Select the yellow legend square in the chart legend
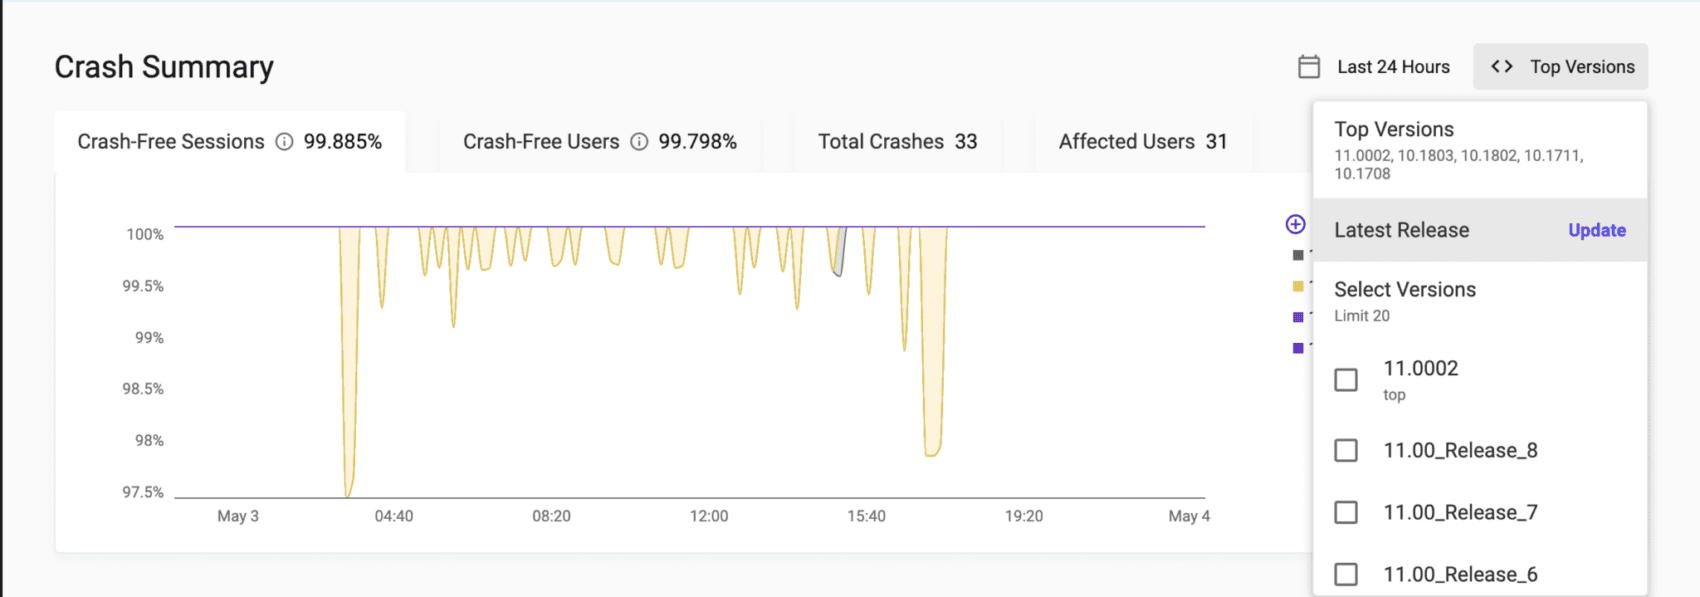1700x597 pixels. [1297, 286]
